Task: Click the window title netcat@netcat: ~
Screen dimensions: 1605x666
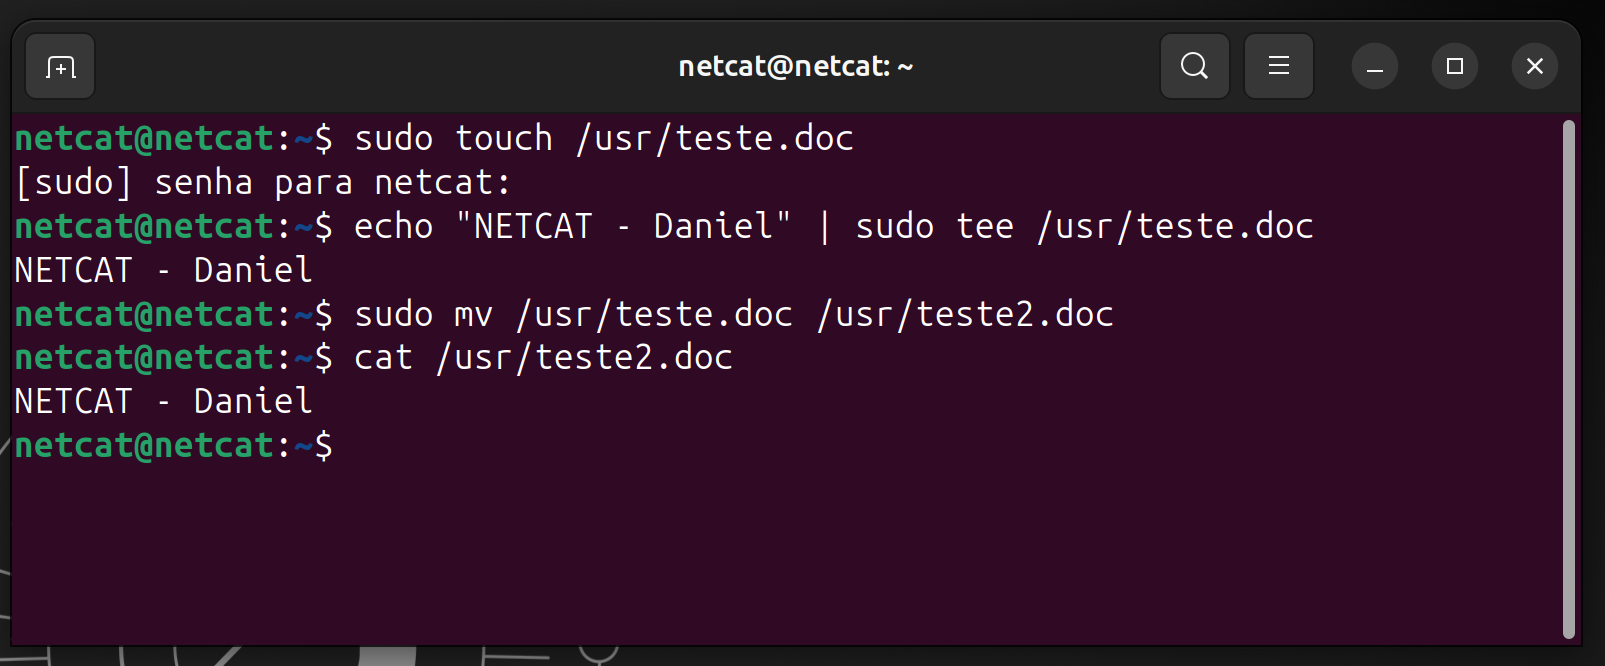Action: point(796,67)
